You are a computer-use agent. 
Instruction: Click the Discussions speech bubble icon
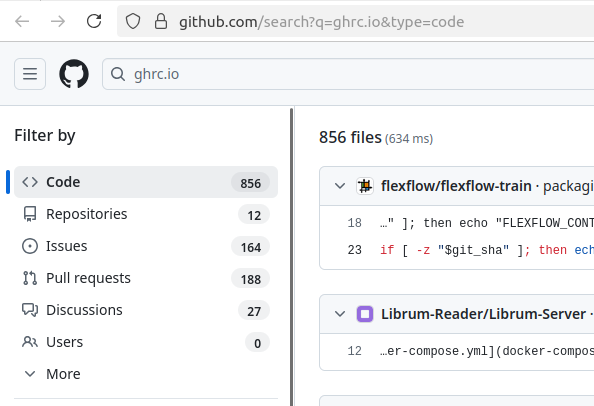tap(30, 310)
